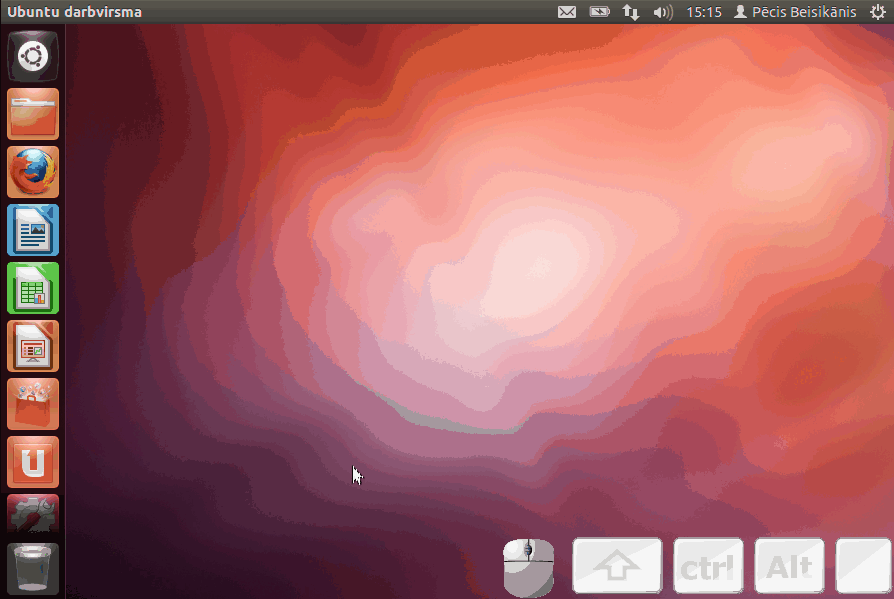This screenshot has width=894, height=599.
Task: Open the Ubuntu Dash home button
Action: point(32,56)
